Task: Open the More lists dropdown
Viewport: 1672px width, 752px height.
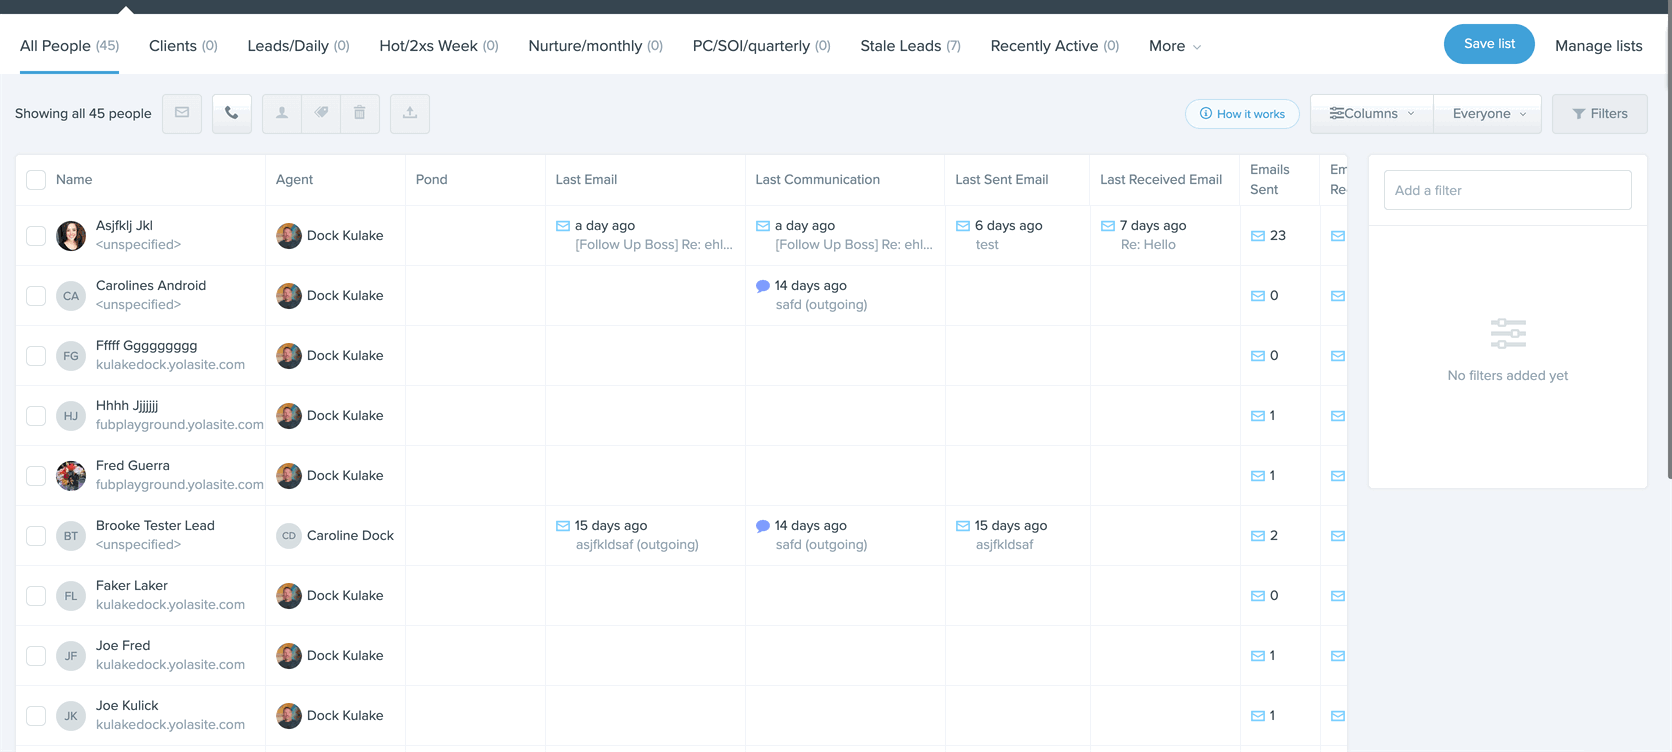Action: pos(1175,46)
